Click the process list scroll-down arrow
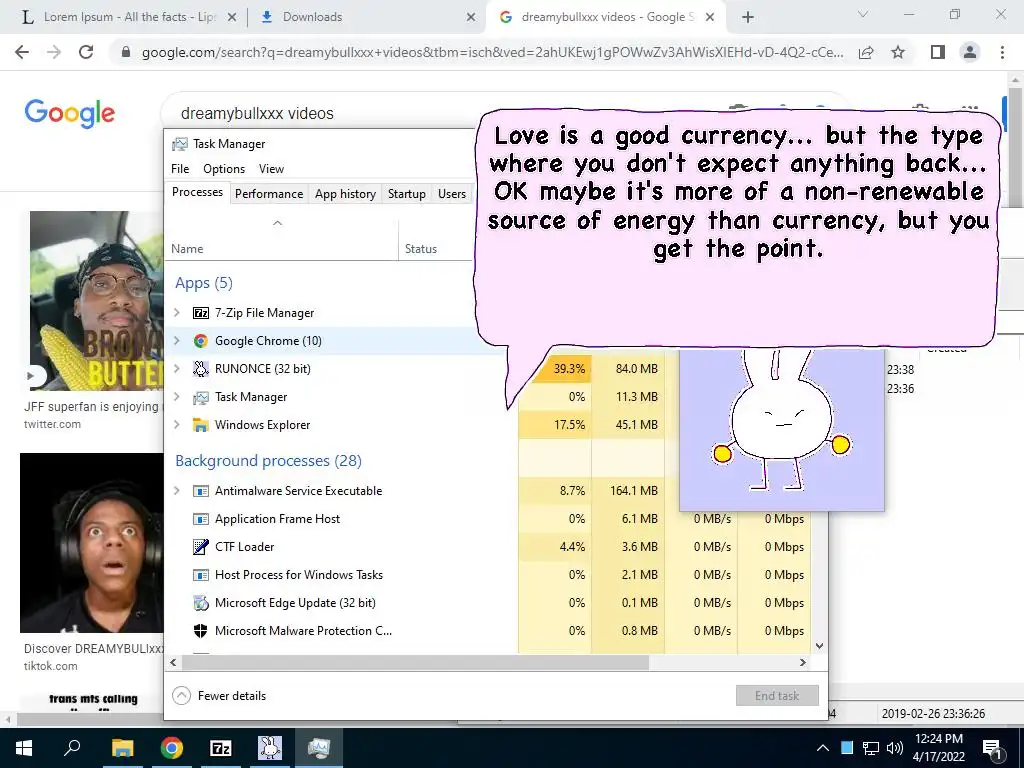Image resolution: width=1024 pixels, height=768 pixels. click(820, 646)
